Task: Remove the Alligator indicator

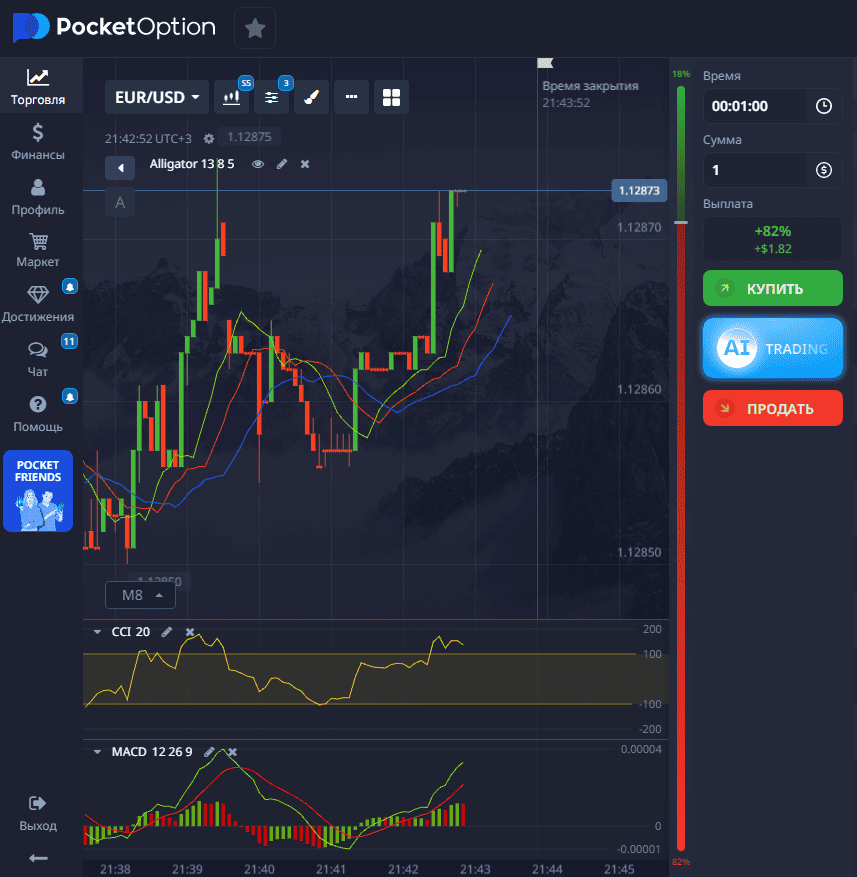Action: point(305,164)
